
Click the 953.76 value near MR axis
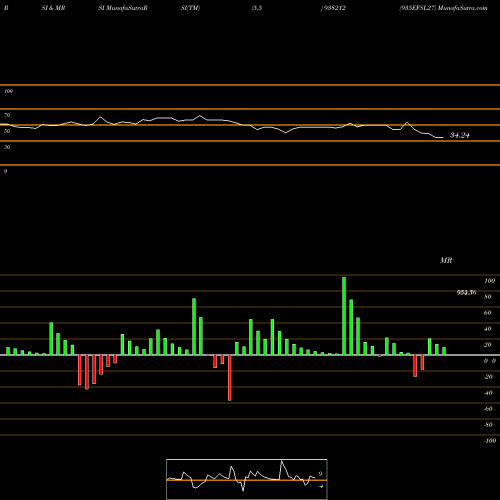[x=466, y=293]
